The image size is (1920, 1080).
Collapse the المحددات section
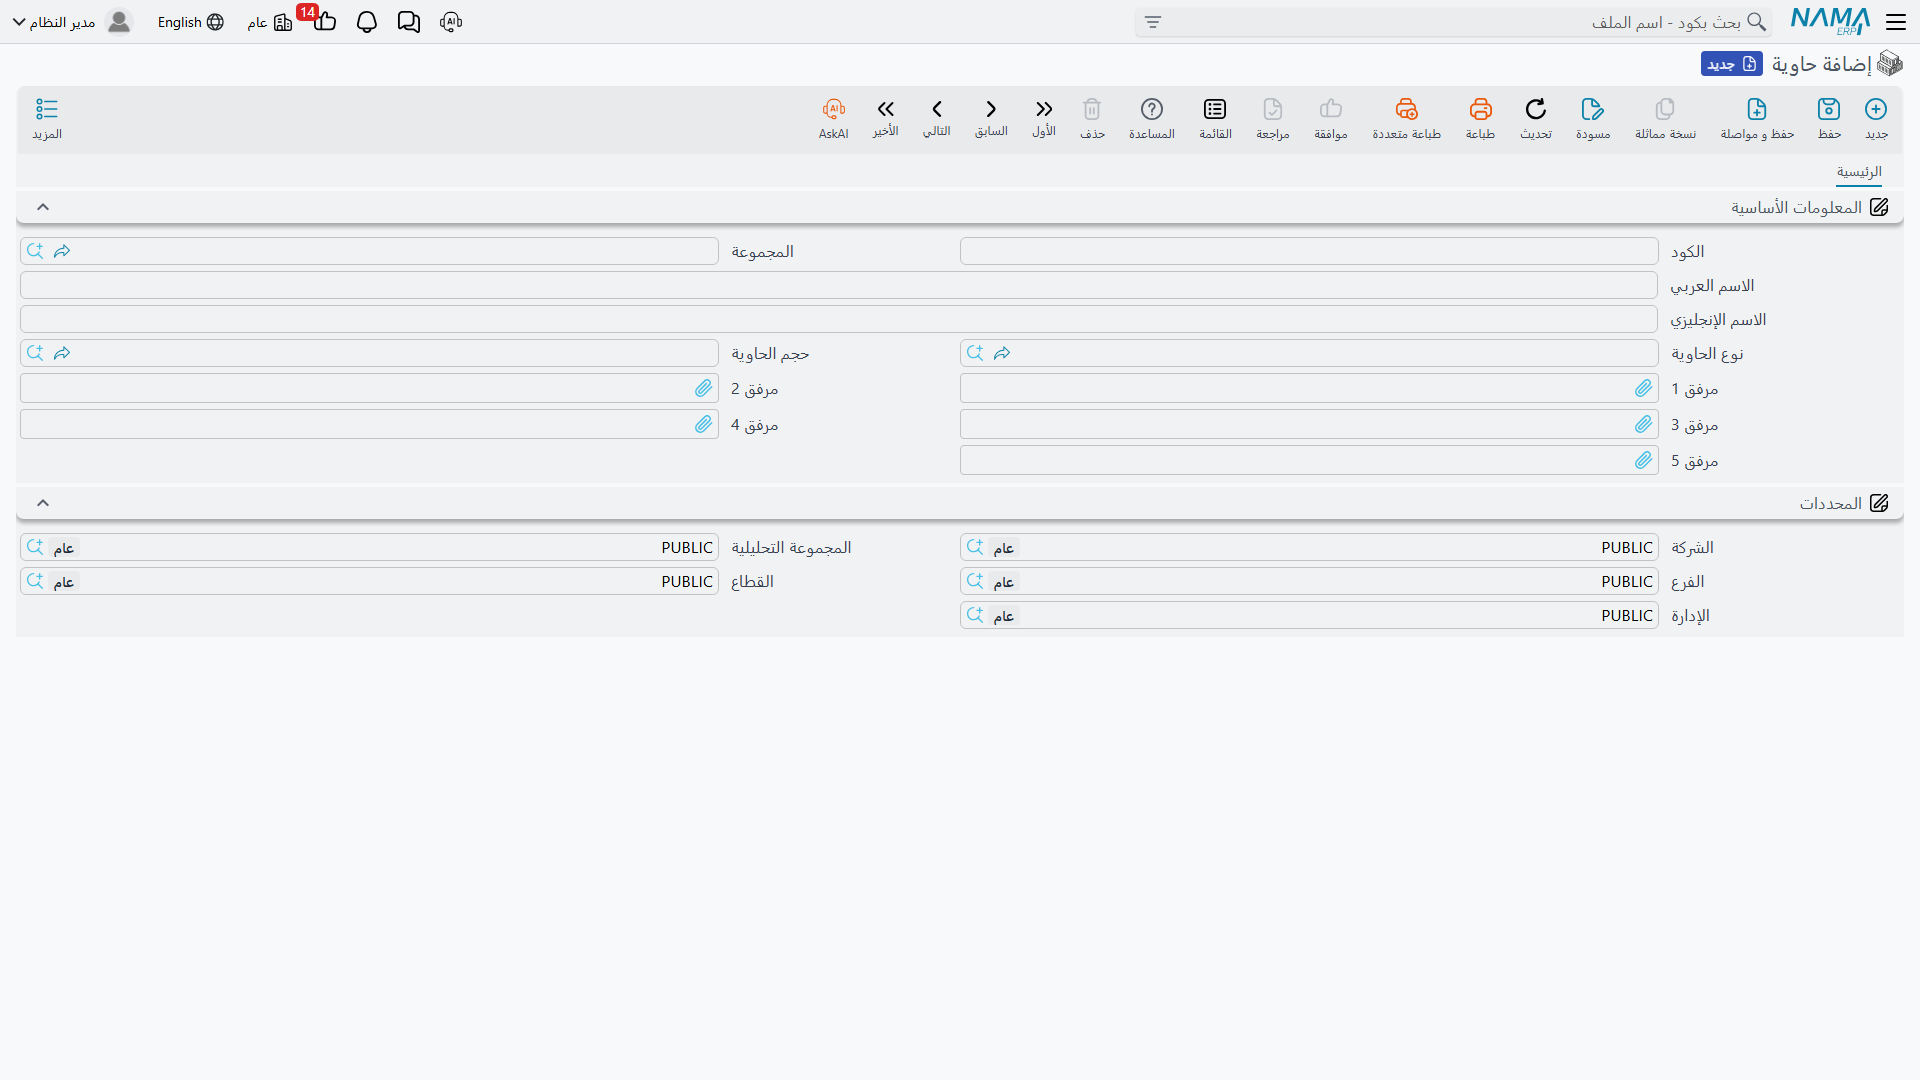[43, 503]
